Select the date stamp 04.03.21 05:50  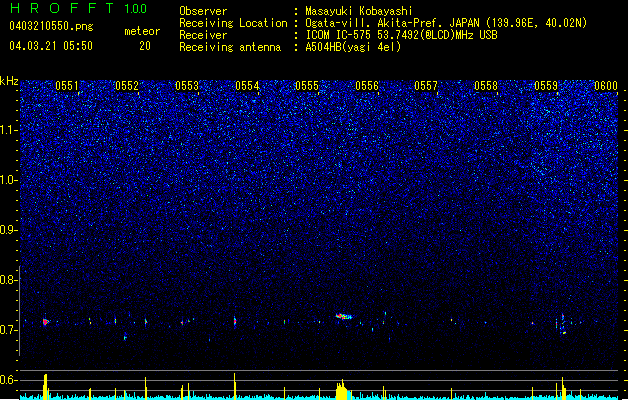pyautogui.click(x=51, y=46)
